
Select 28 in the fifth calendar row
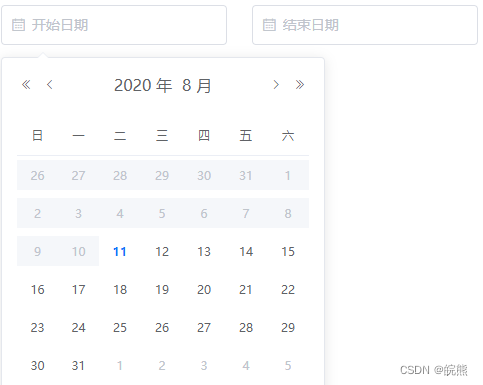(246, 327)
